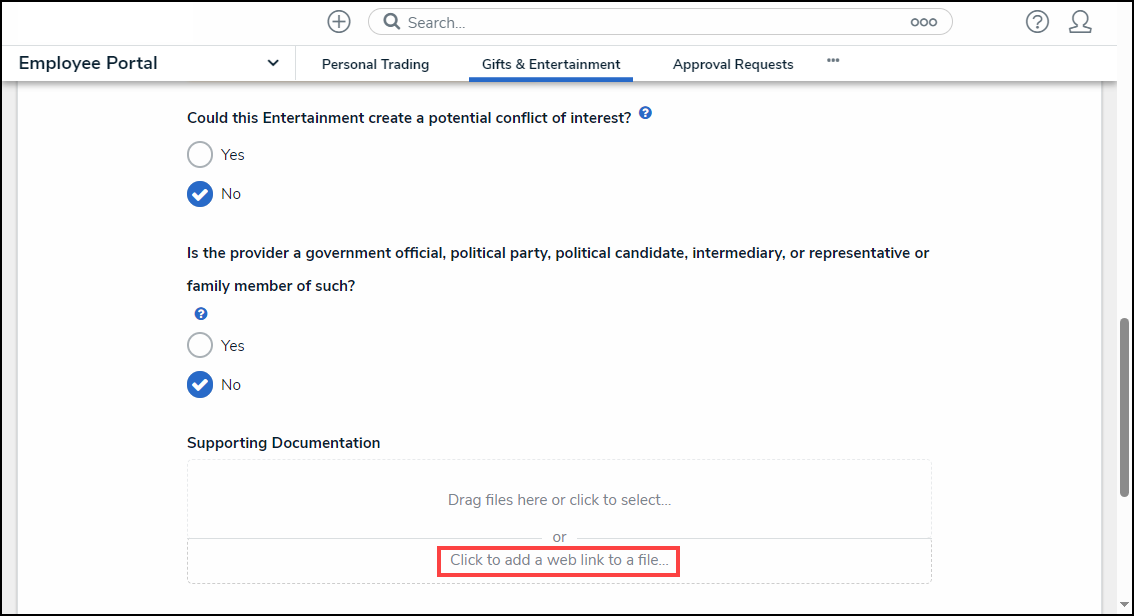Select No for government official provider

200,385
